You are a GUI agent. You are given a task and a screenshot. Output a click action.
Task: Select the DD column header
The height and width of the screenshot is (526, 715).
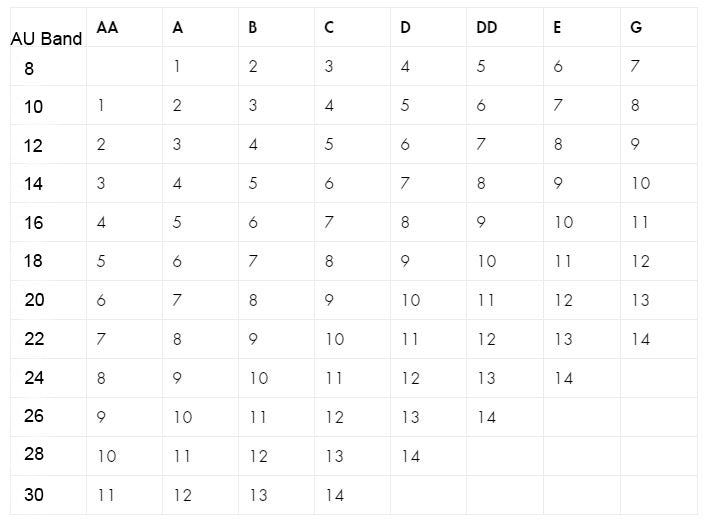487,27
